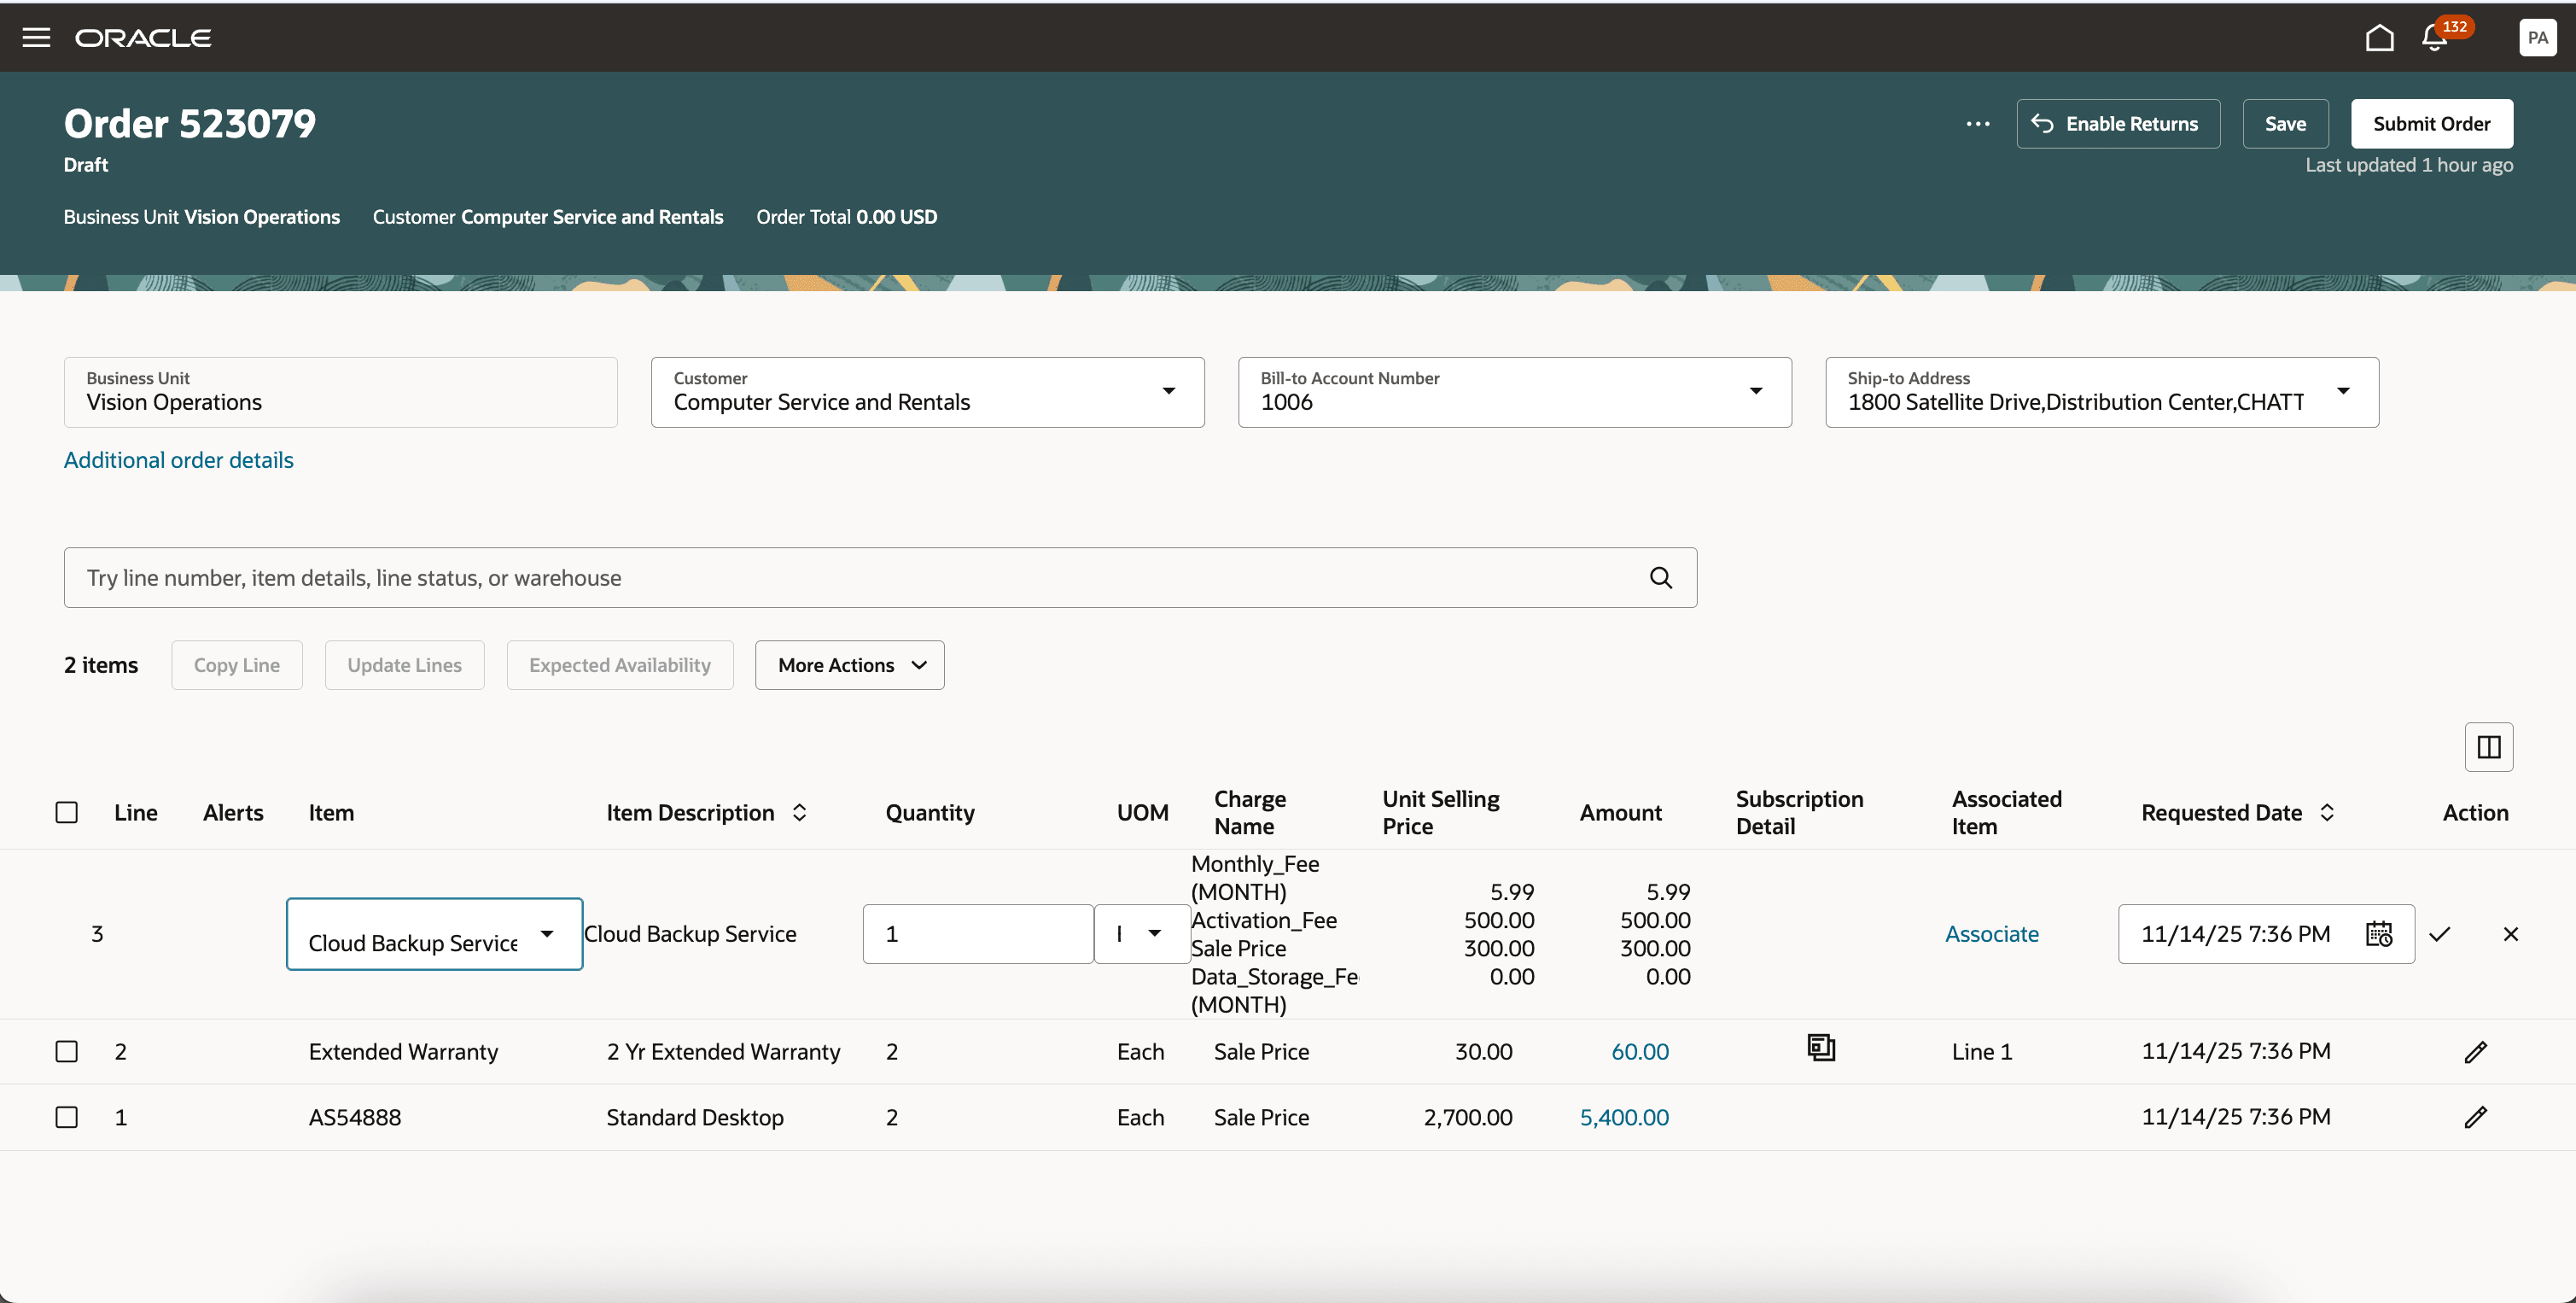The image size is (2576, 1303).
Task: Open subscription detail icon for line 2
Action: (x=1821, y=1048)
